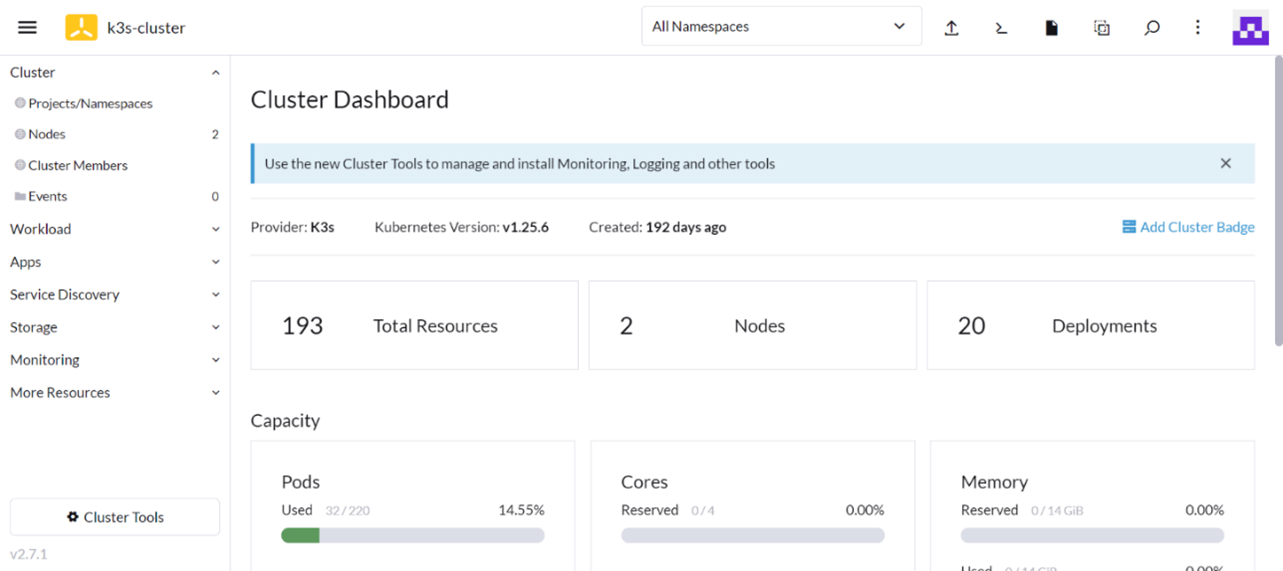Viewport: 1283px width, 571px height.
Task: Open Projects/Namespaces in sidebar
Action: pyautogui.click(x=90, y=104)
